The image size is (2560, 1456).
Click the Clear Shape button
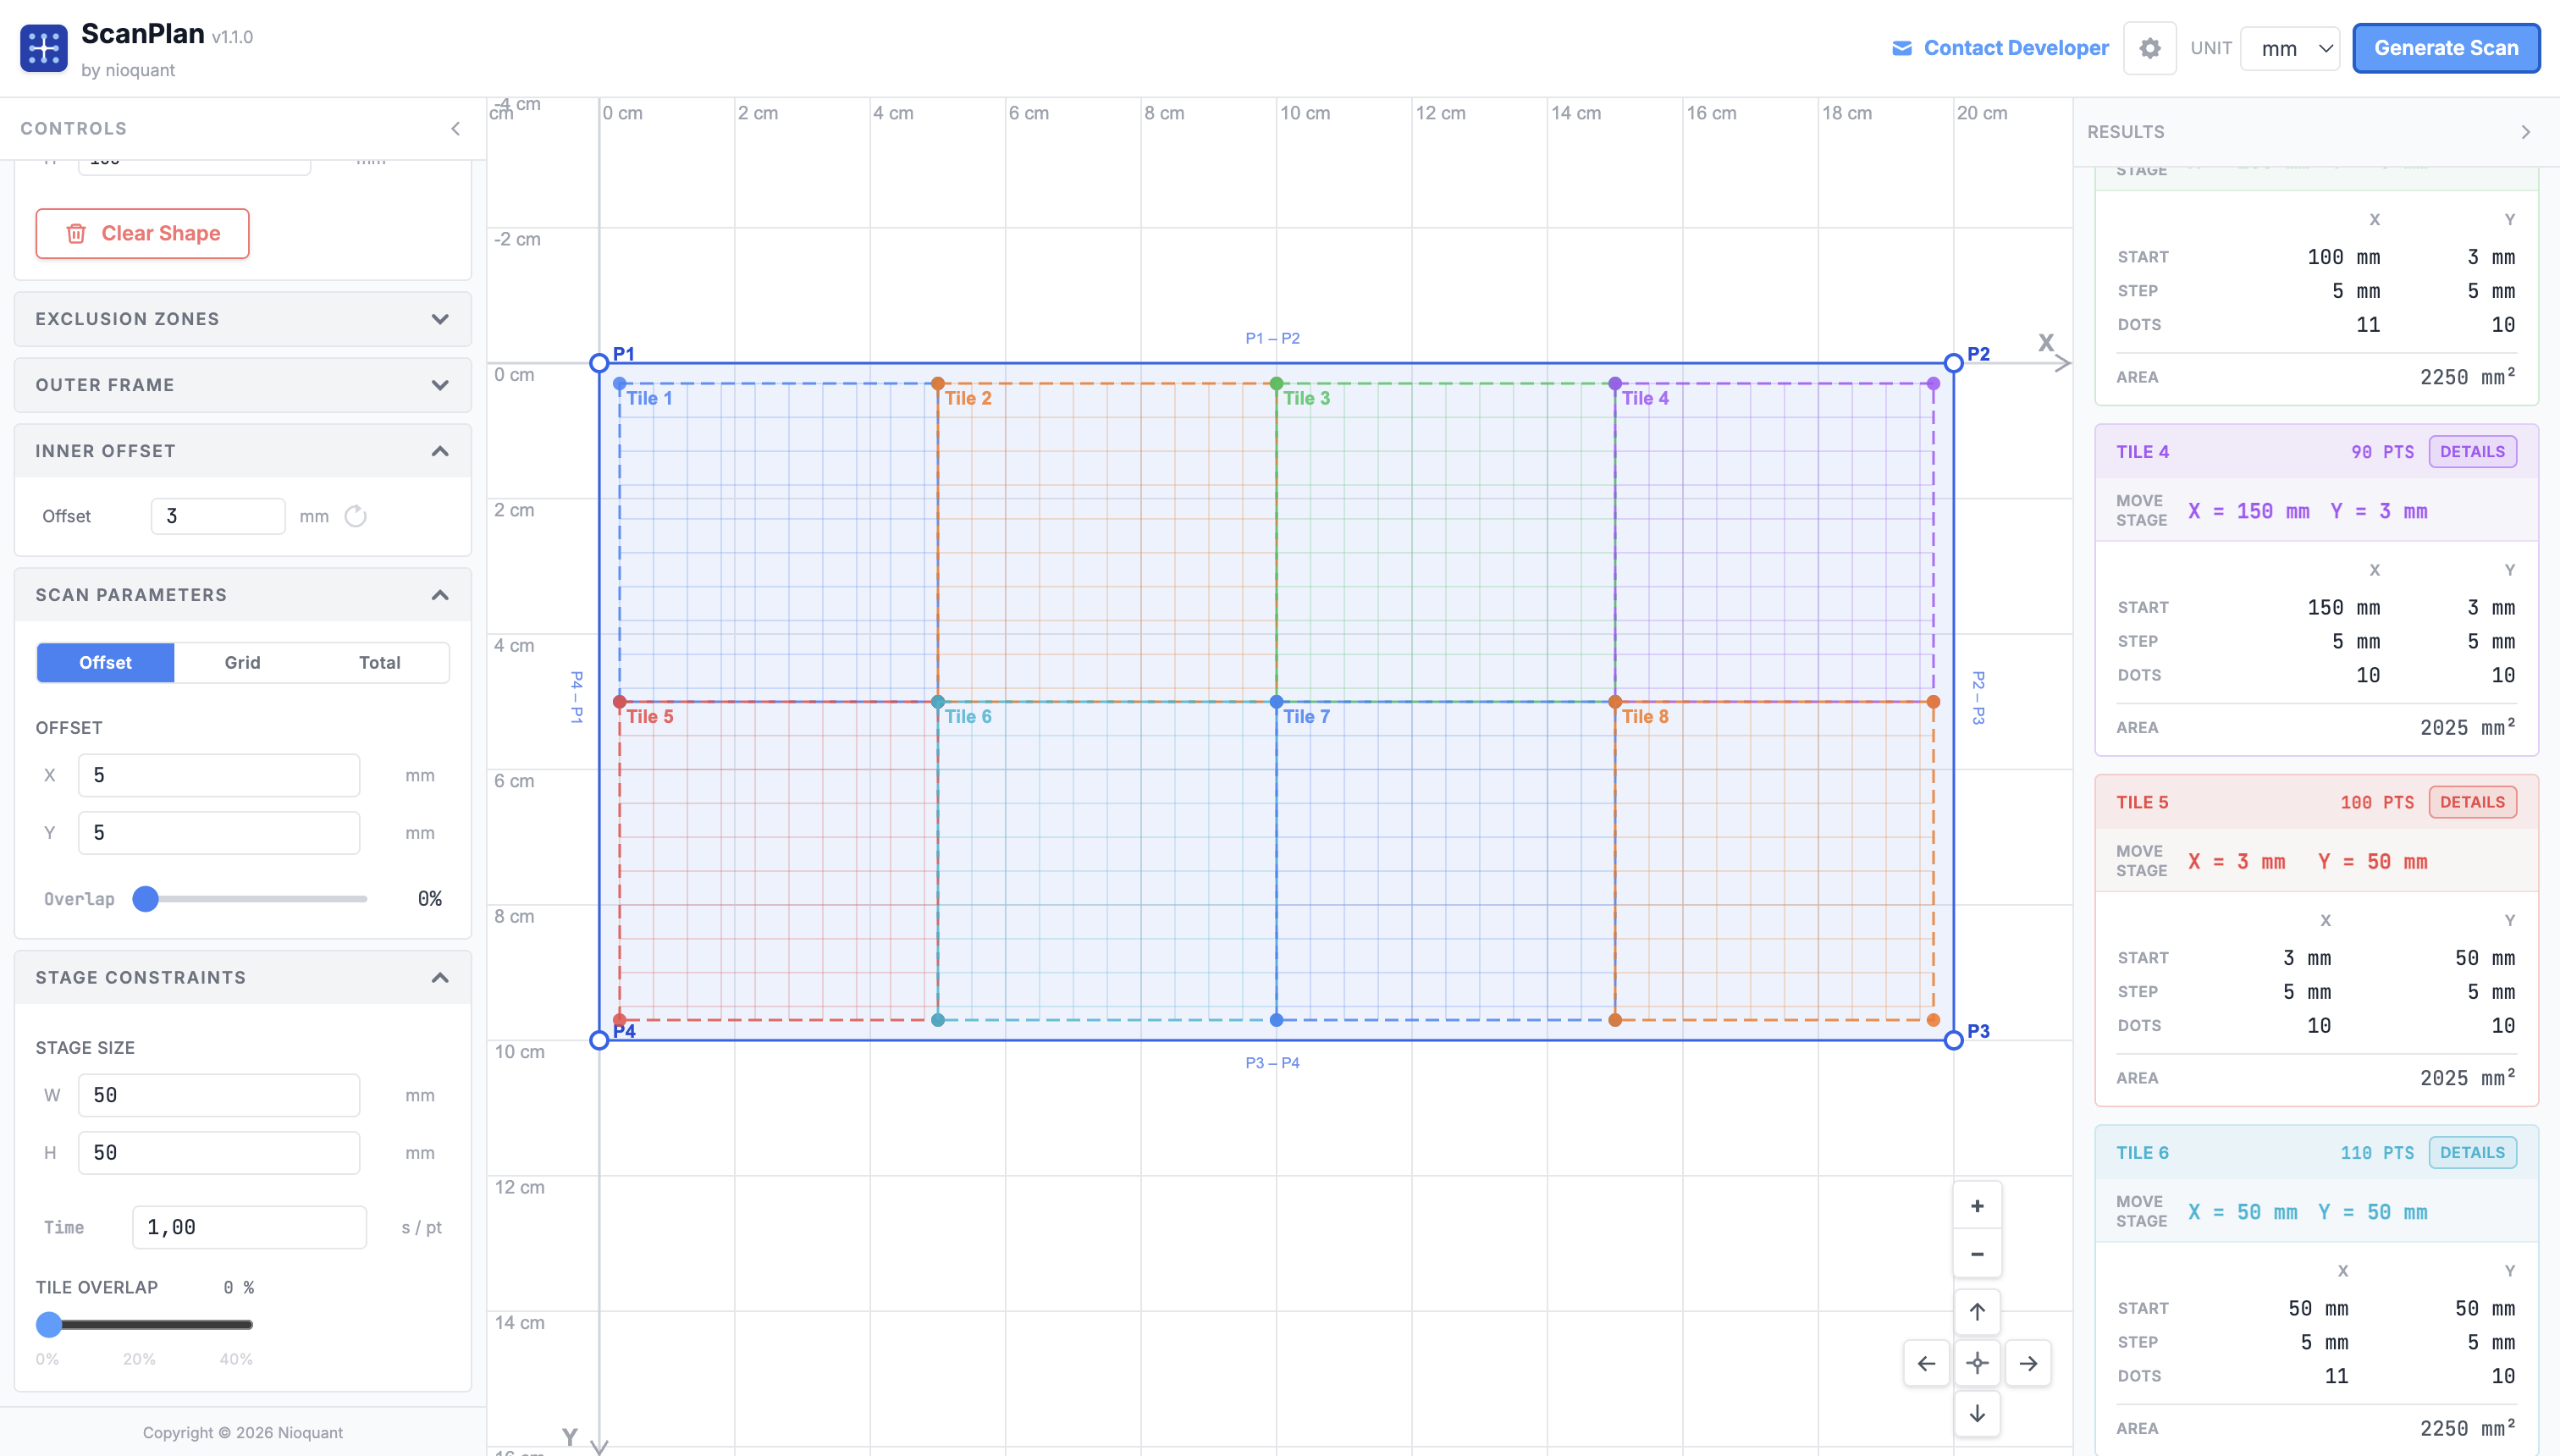pos(142,233)
